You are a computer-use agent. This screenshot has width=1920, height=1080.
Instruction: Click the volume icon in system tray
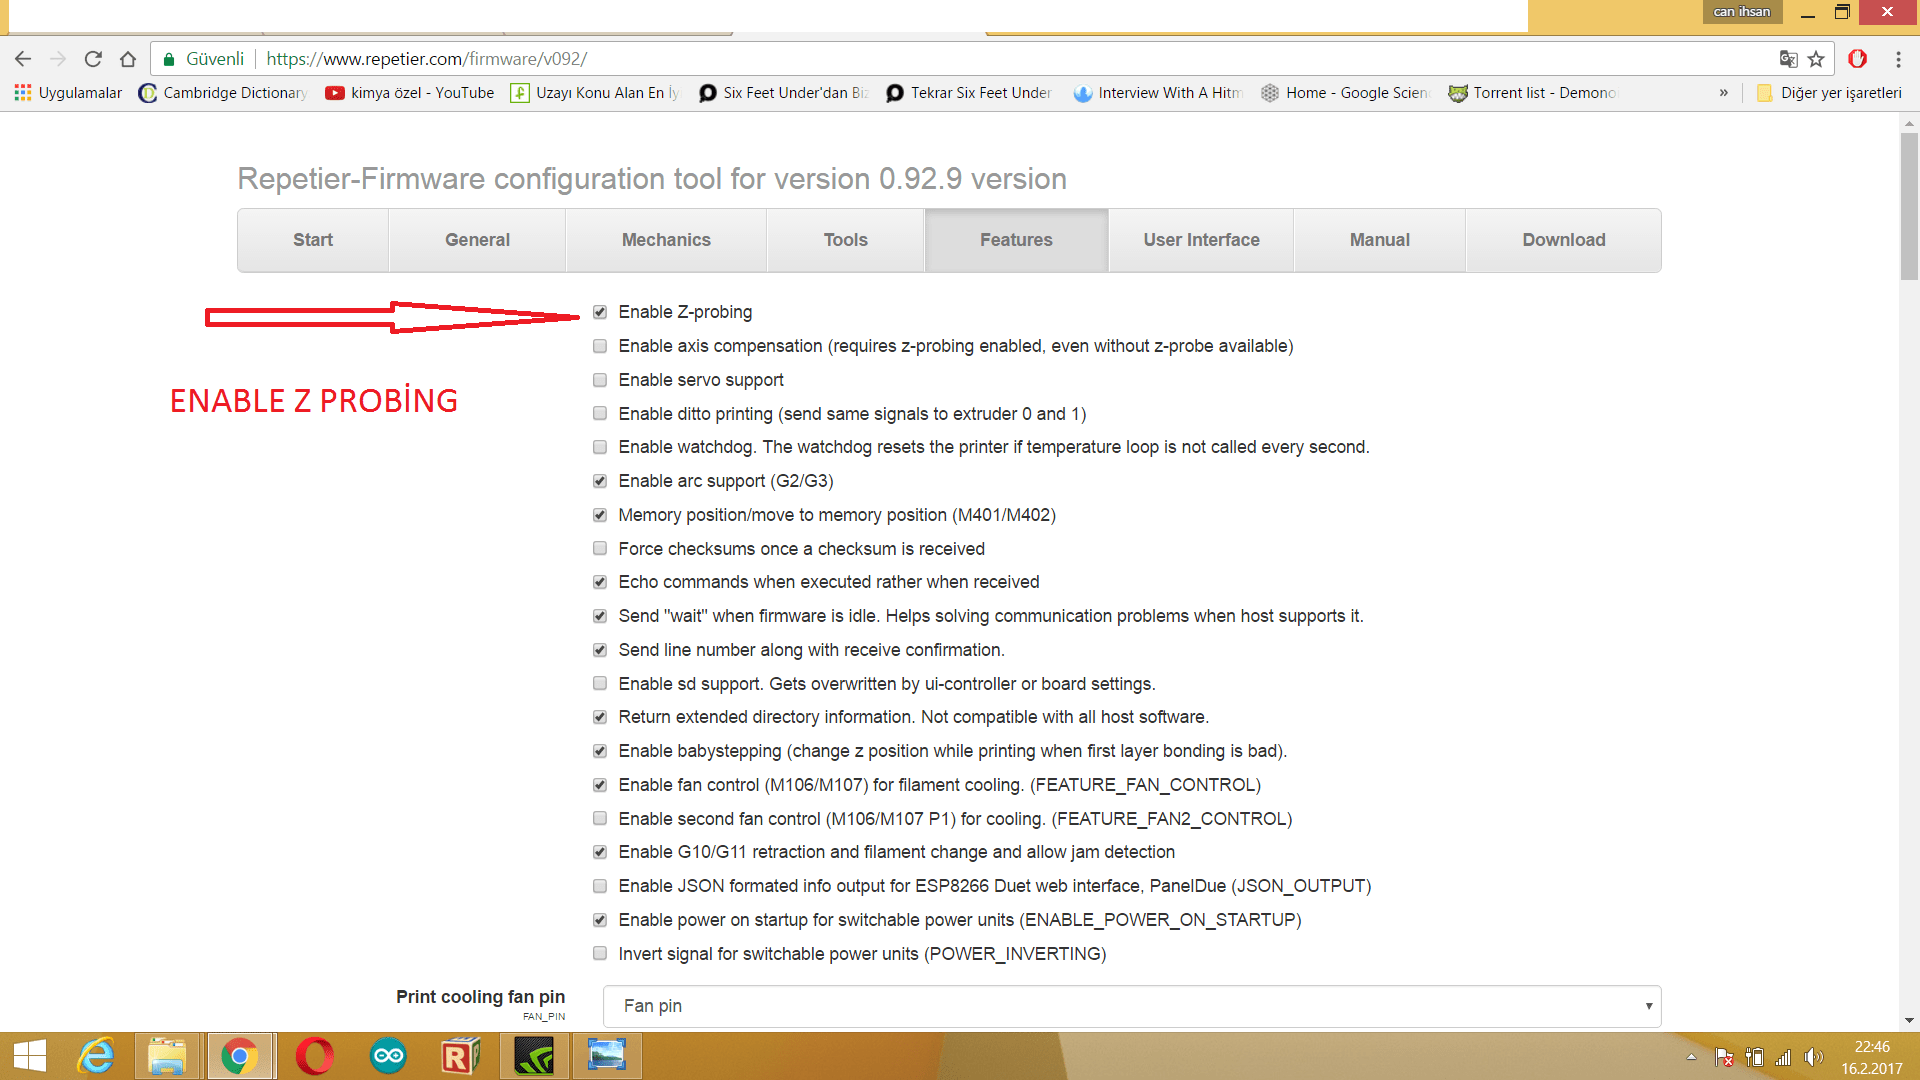click(1812, 1057)
